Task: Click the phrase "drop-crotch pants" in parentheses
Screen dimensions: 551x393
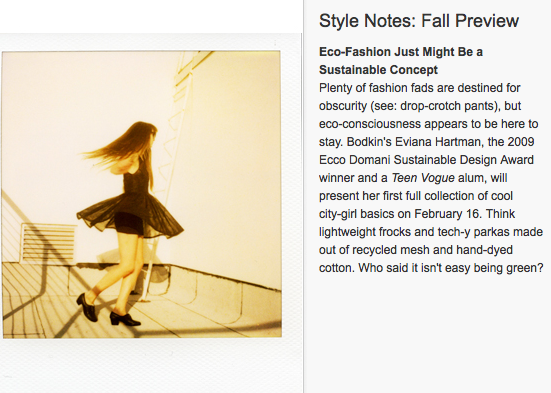Action: (448, 106)
